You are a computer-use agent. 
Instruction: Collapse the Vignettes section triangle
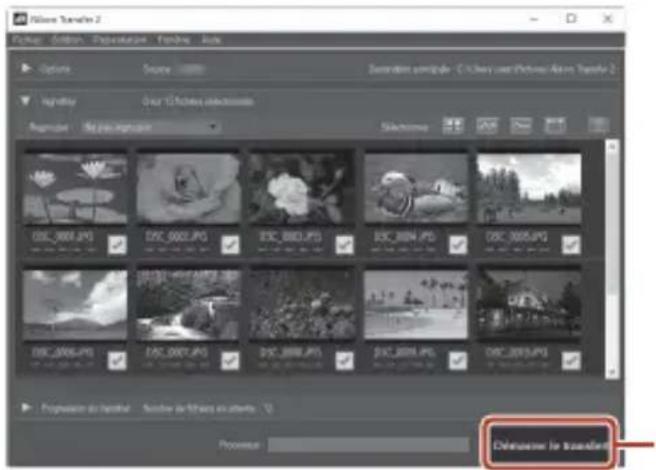pyautogui.click(x=26, y=101)
